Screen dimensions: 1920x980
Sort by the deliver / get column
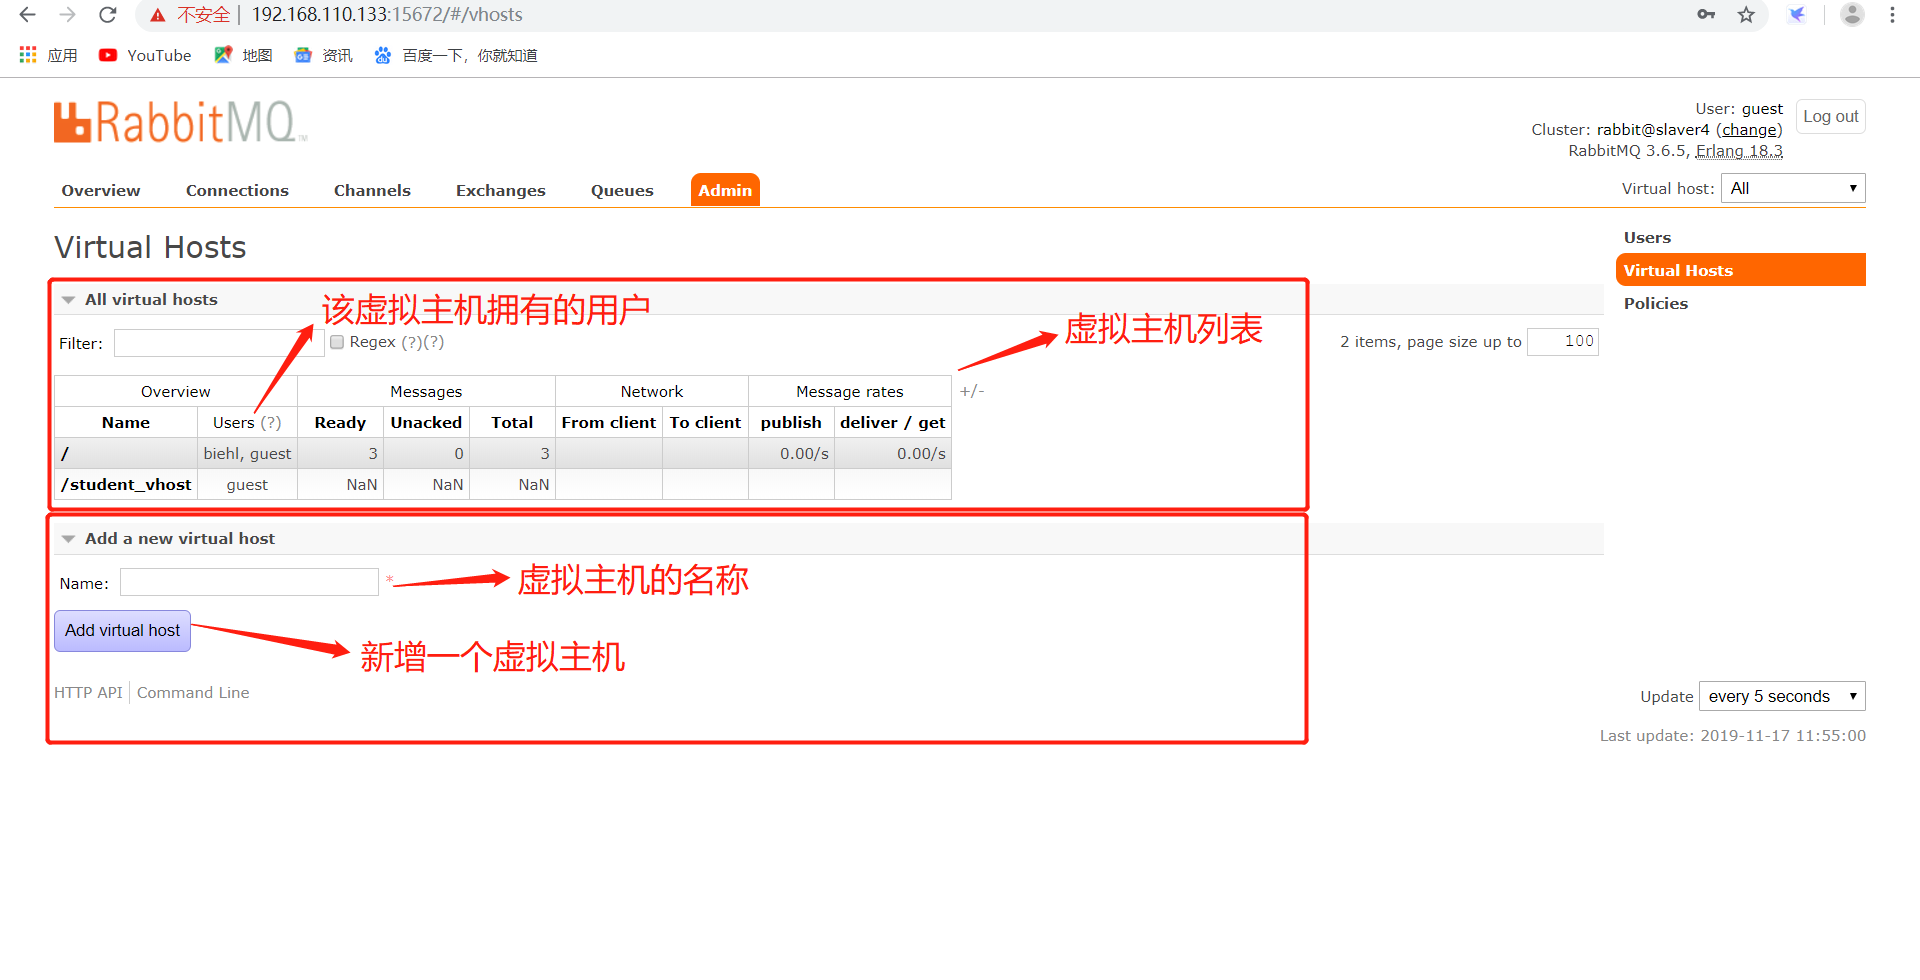coord(893,422)
